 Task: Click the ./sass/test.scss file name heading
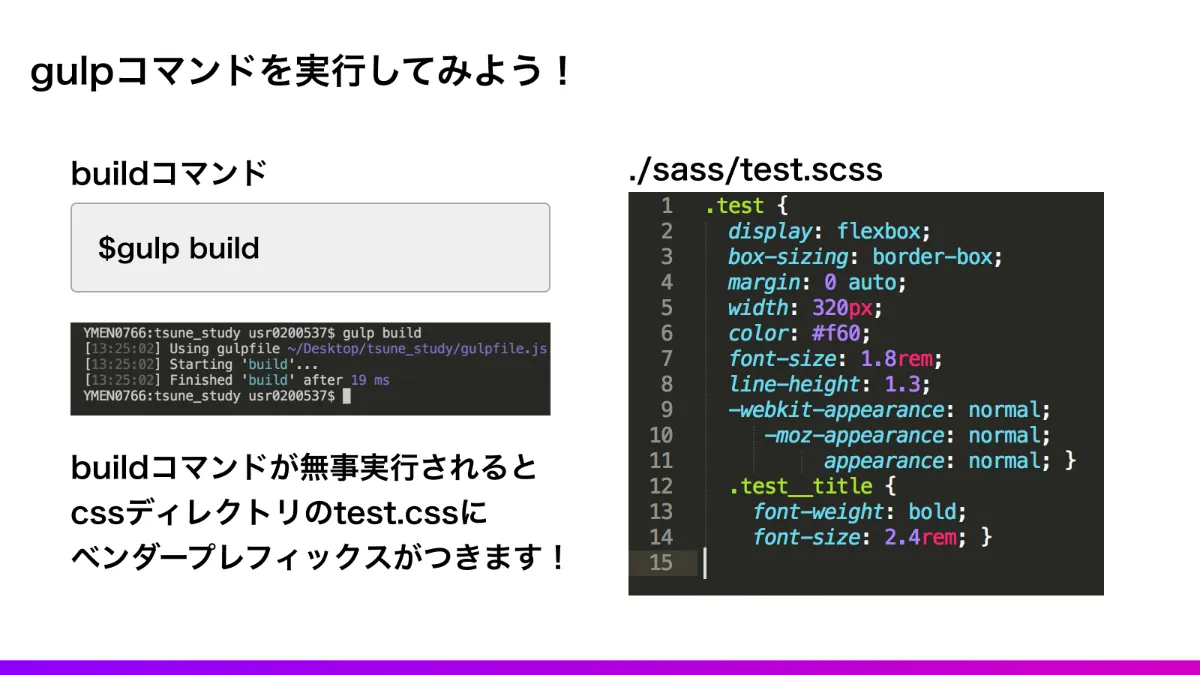pos(753,169)
